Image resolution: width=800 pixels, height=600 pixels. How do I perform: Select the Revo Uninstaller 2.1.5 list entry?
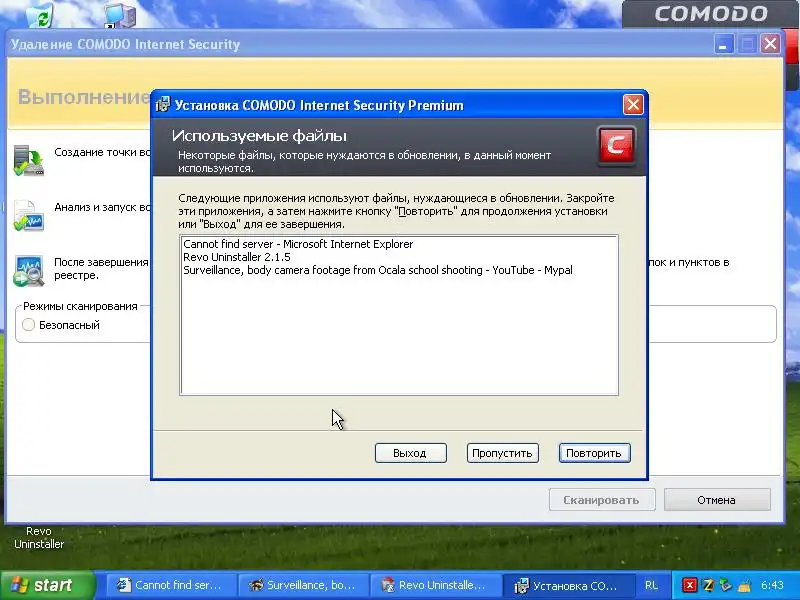(237, 257)
